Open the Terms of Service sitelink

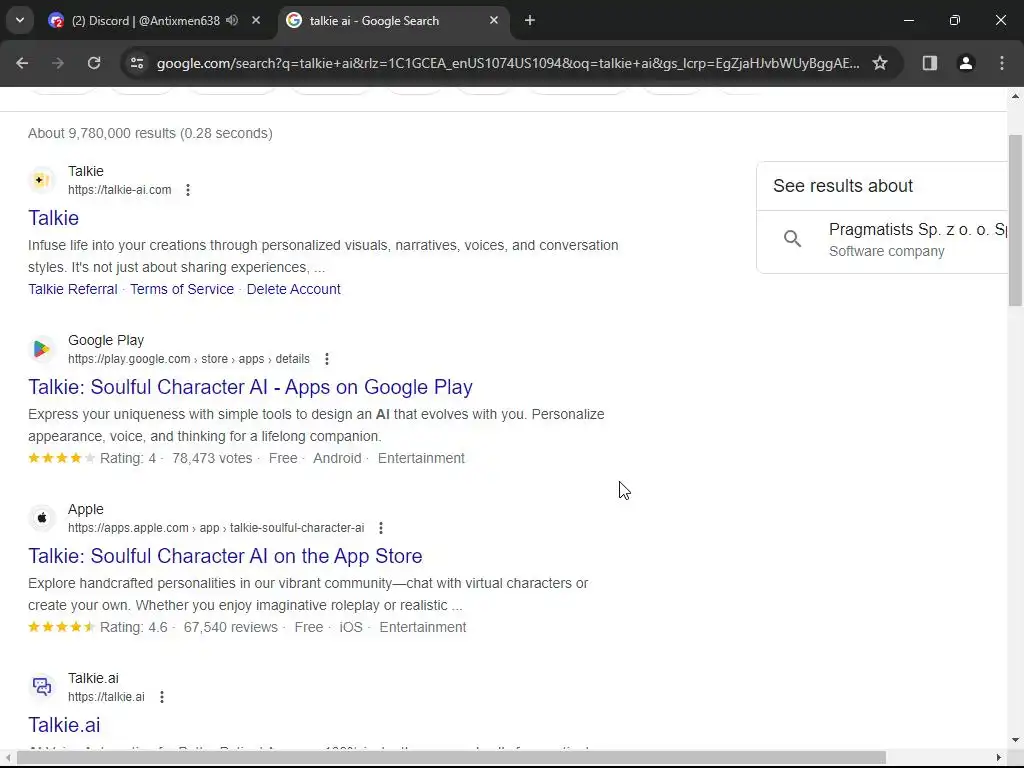pos(182,289)
